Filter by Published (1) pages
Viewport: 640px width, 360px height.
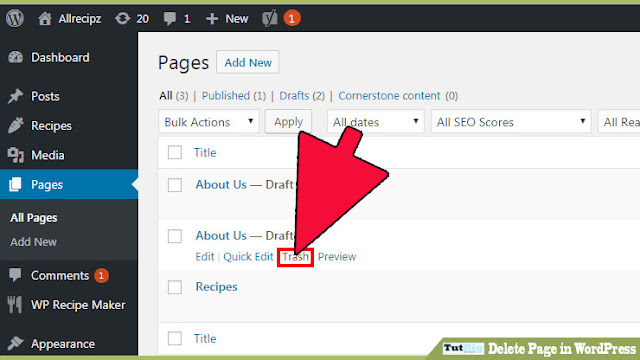click(234, 96)
